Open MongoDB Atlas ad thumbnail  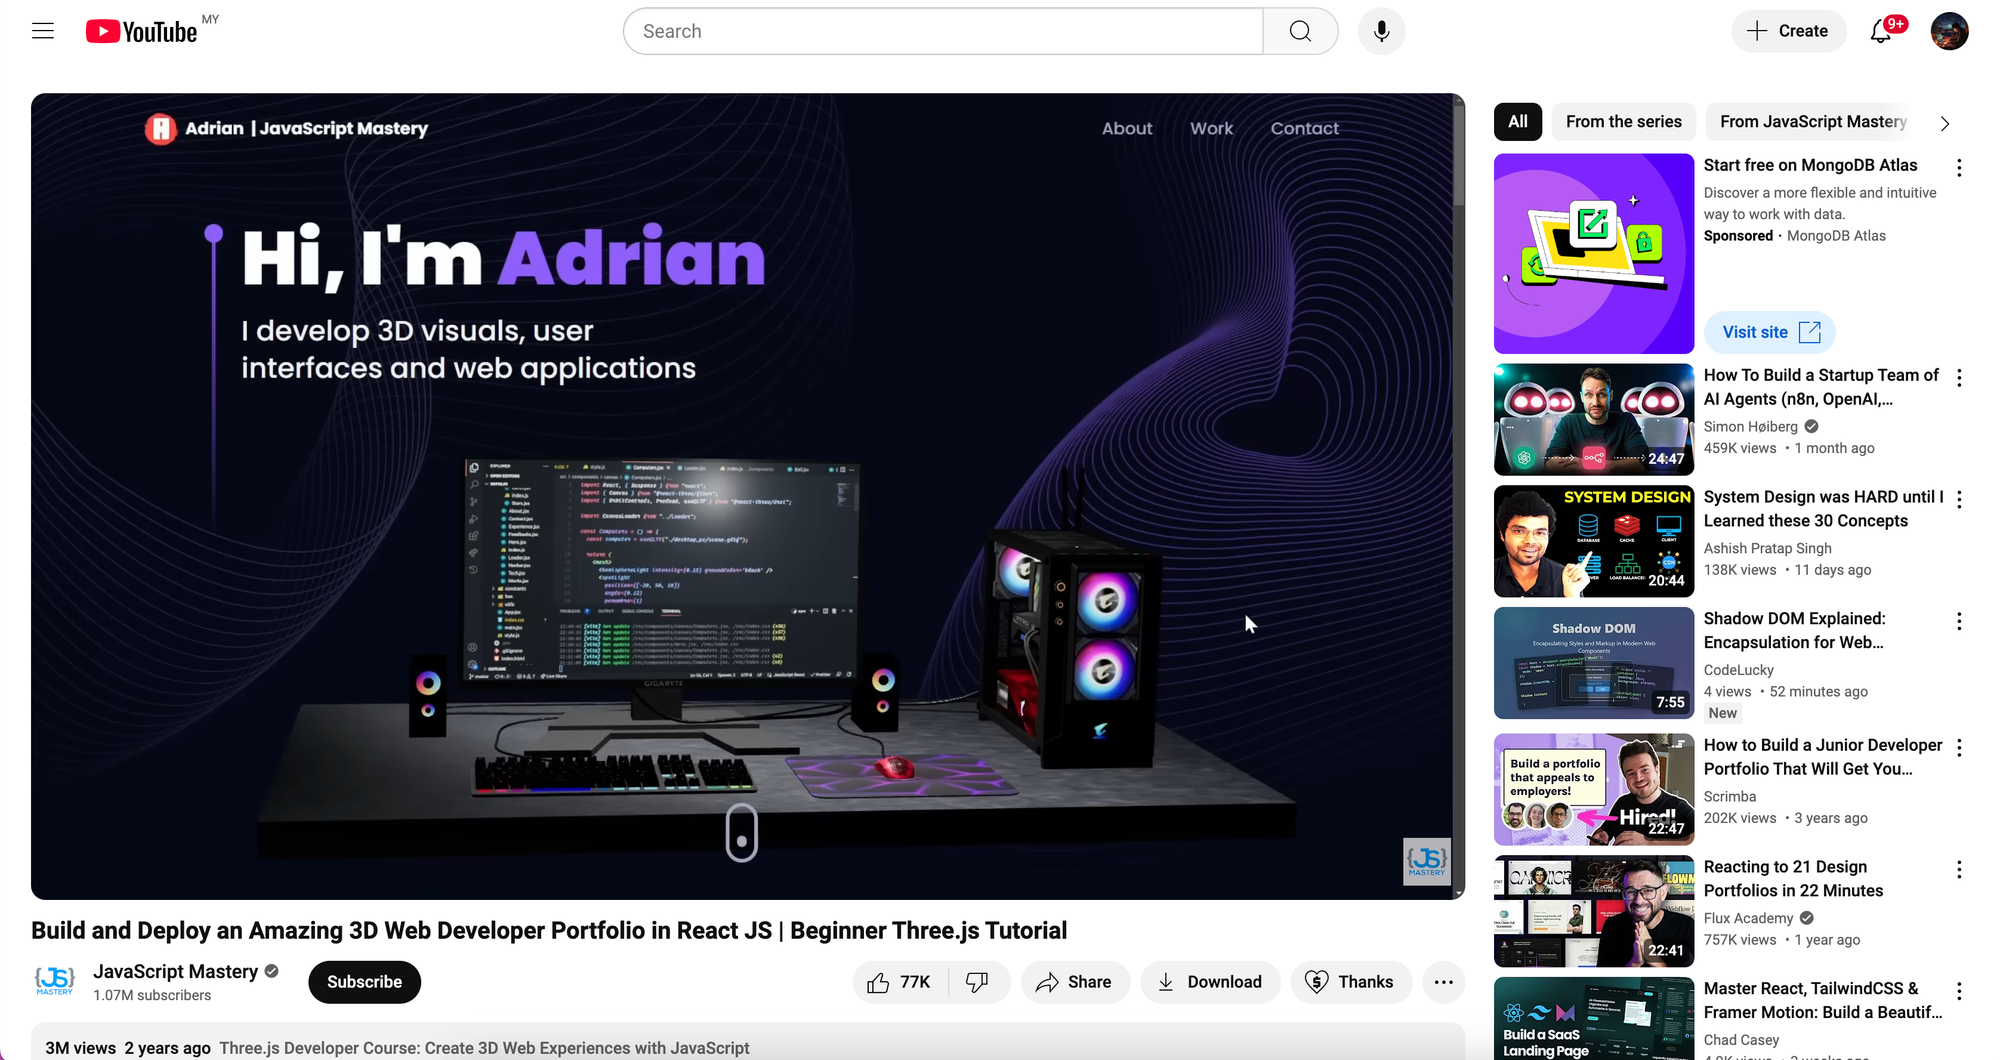tap(1594, 253)
